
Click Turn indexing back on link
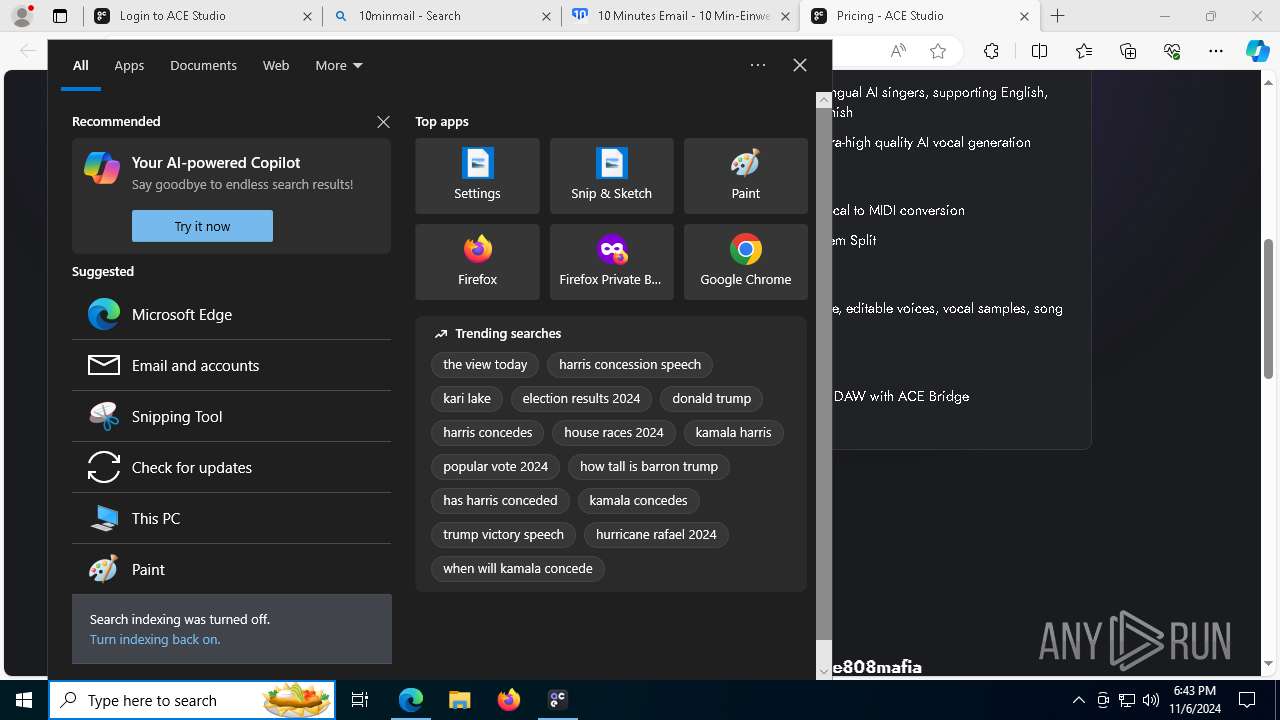(155, 639)
